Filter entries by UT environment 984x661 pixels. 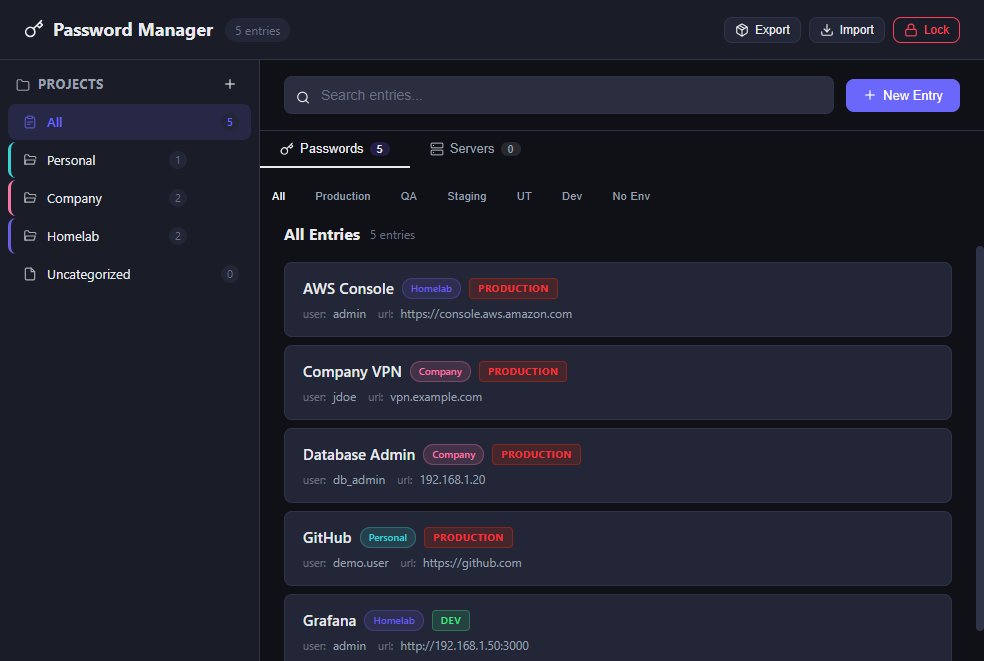524,196
